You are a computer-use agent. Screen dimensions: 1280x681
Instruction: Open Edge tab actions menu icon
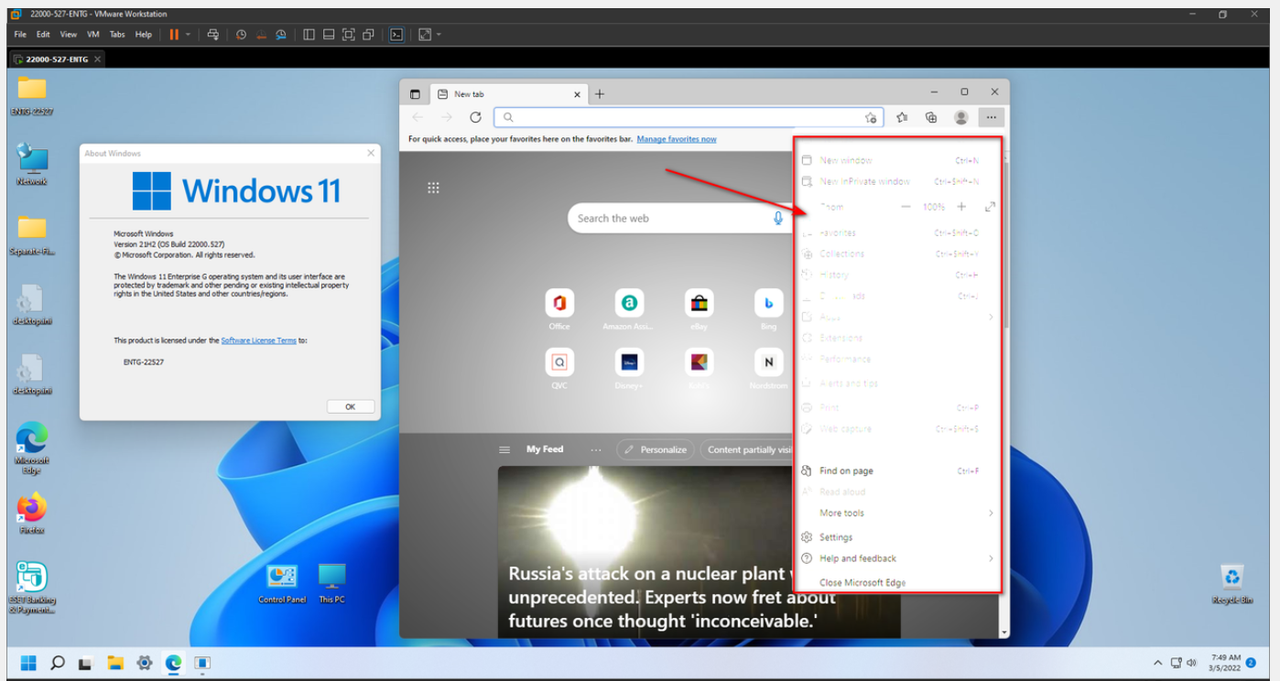[x=415, y=94]
